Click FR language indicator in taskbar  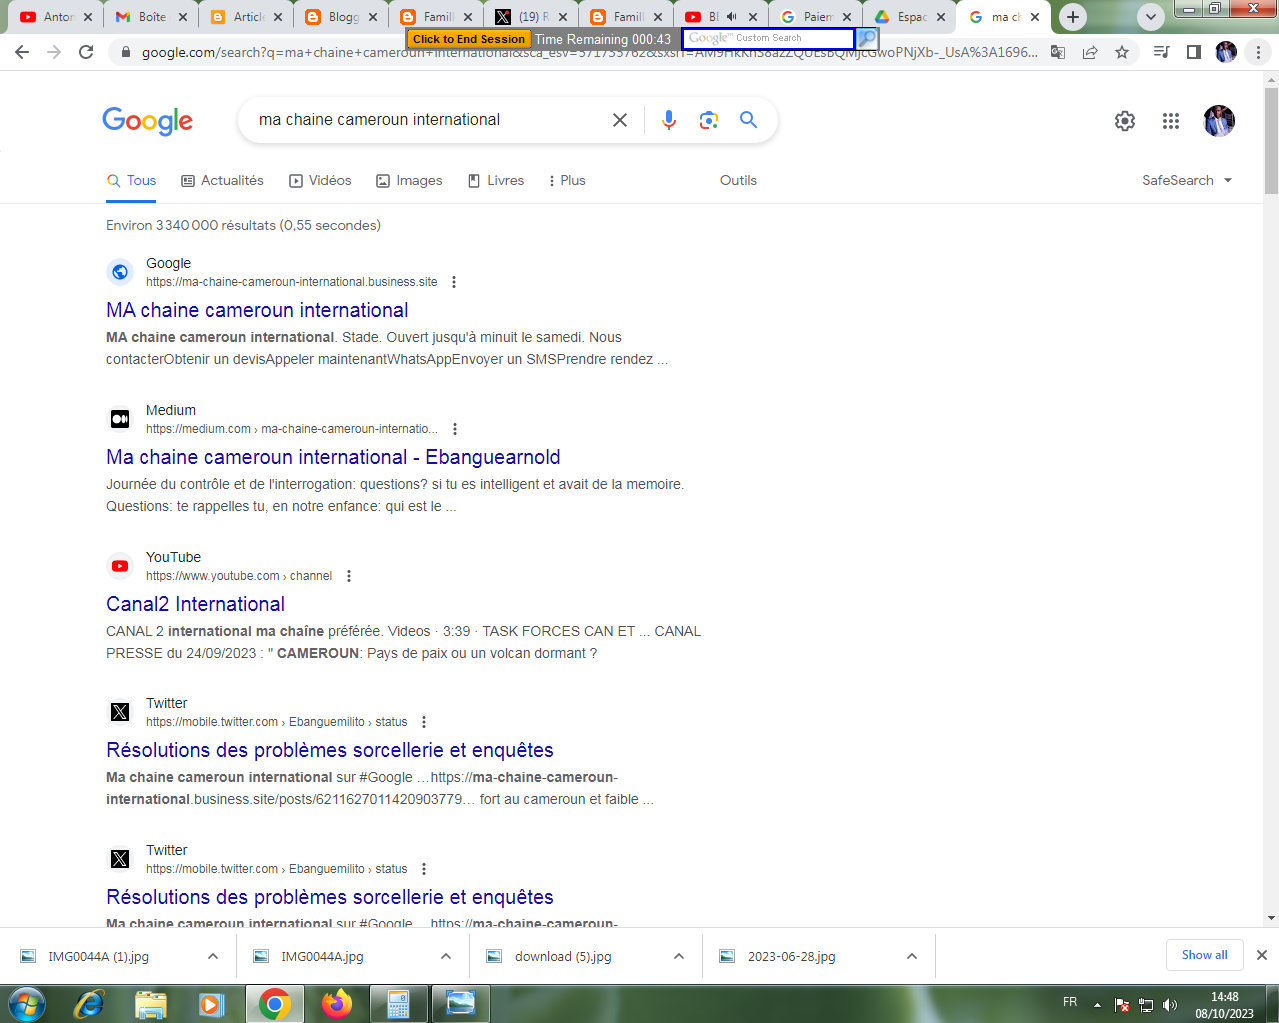pyautogui.click(x=1070, y=1002)
